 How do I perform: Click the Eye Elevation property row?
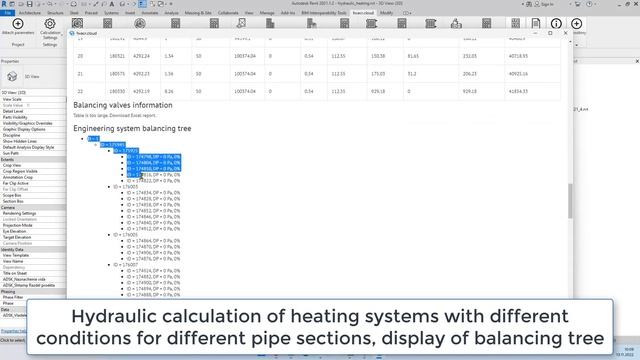click(33, 231)
